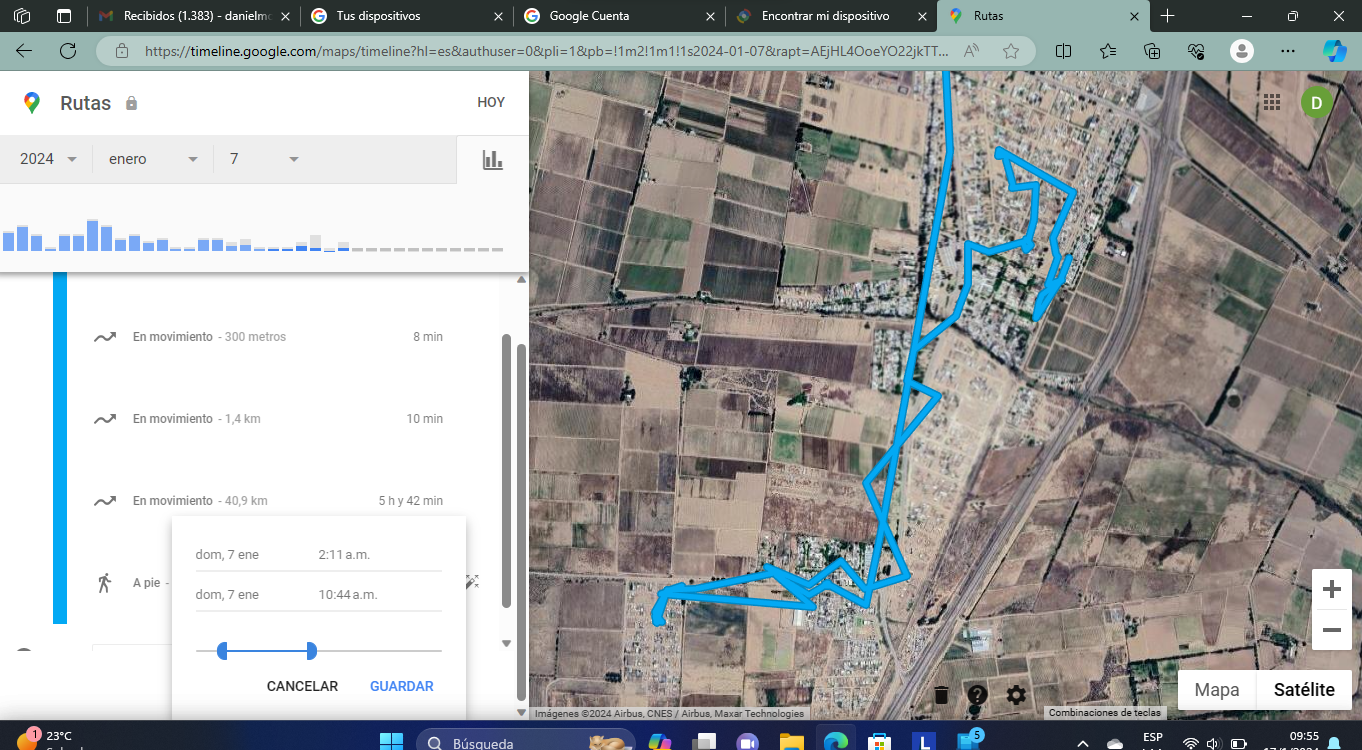Go back in the browser
The height and width of the screenshot is (750, 1362).
[x=24, y=51]
